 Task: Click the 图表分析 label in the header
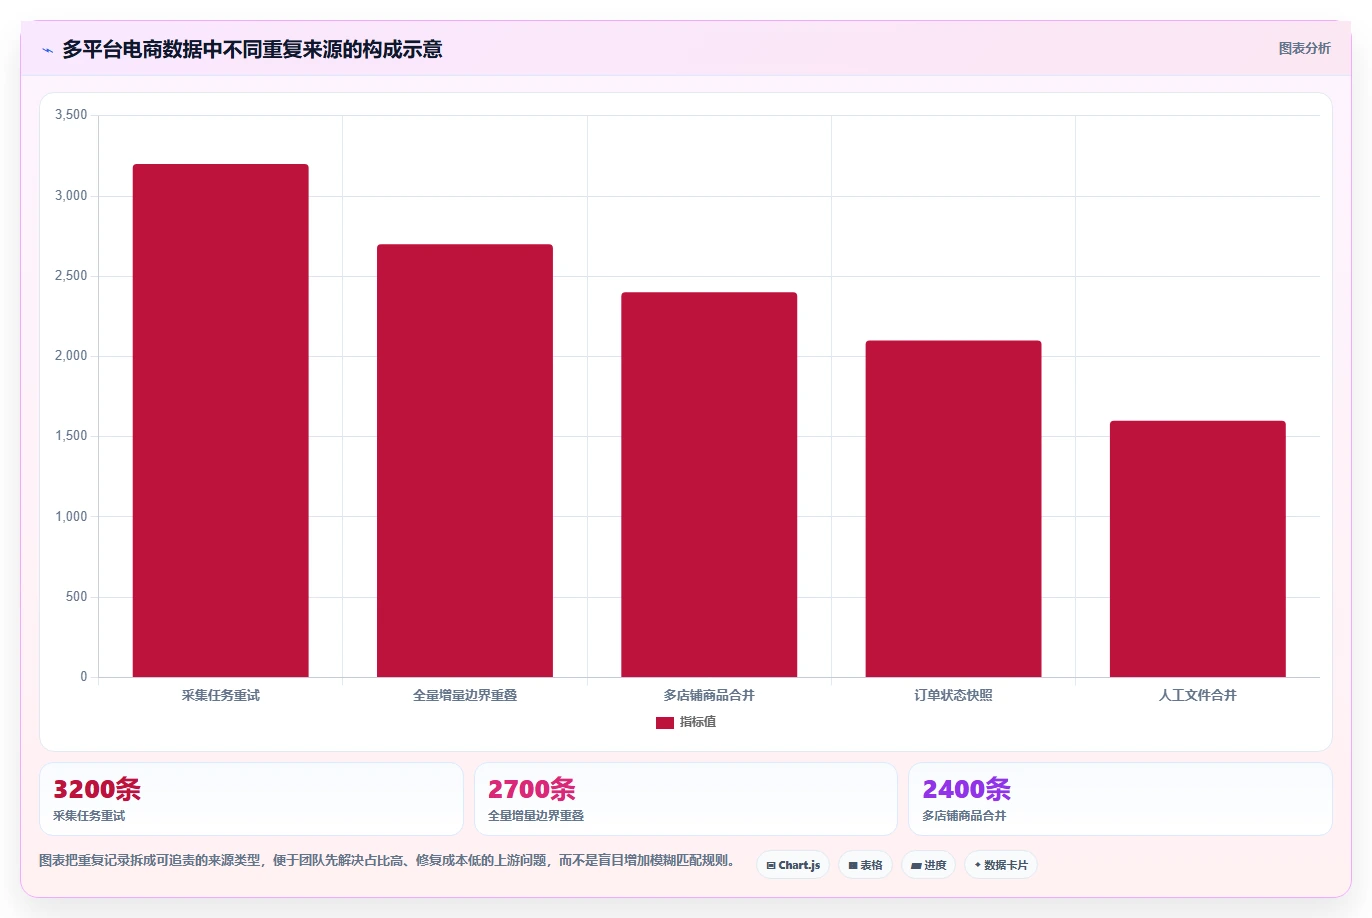(x=1304, y=48)
